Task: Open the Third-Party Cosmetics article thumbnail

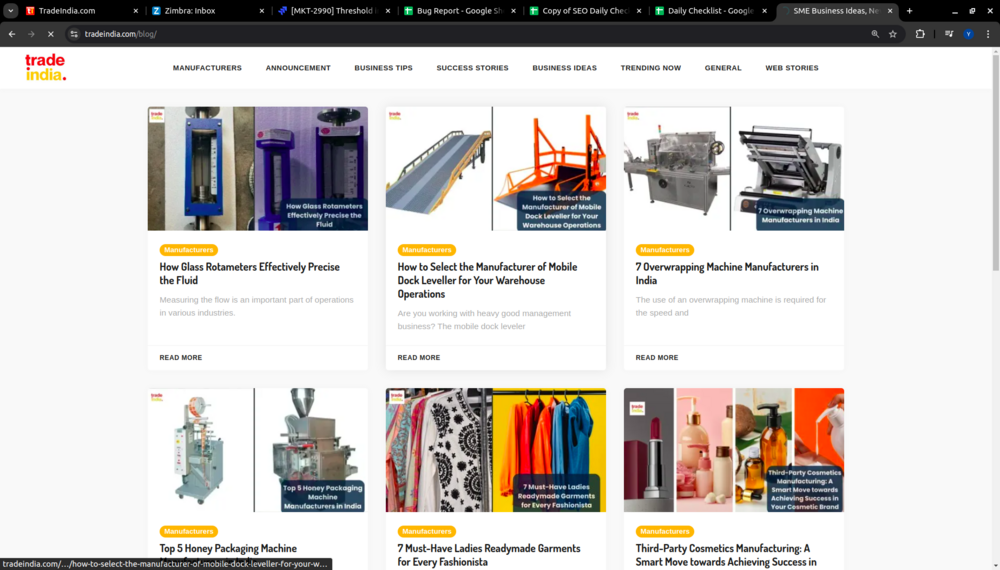Action: point(733,450)
